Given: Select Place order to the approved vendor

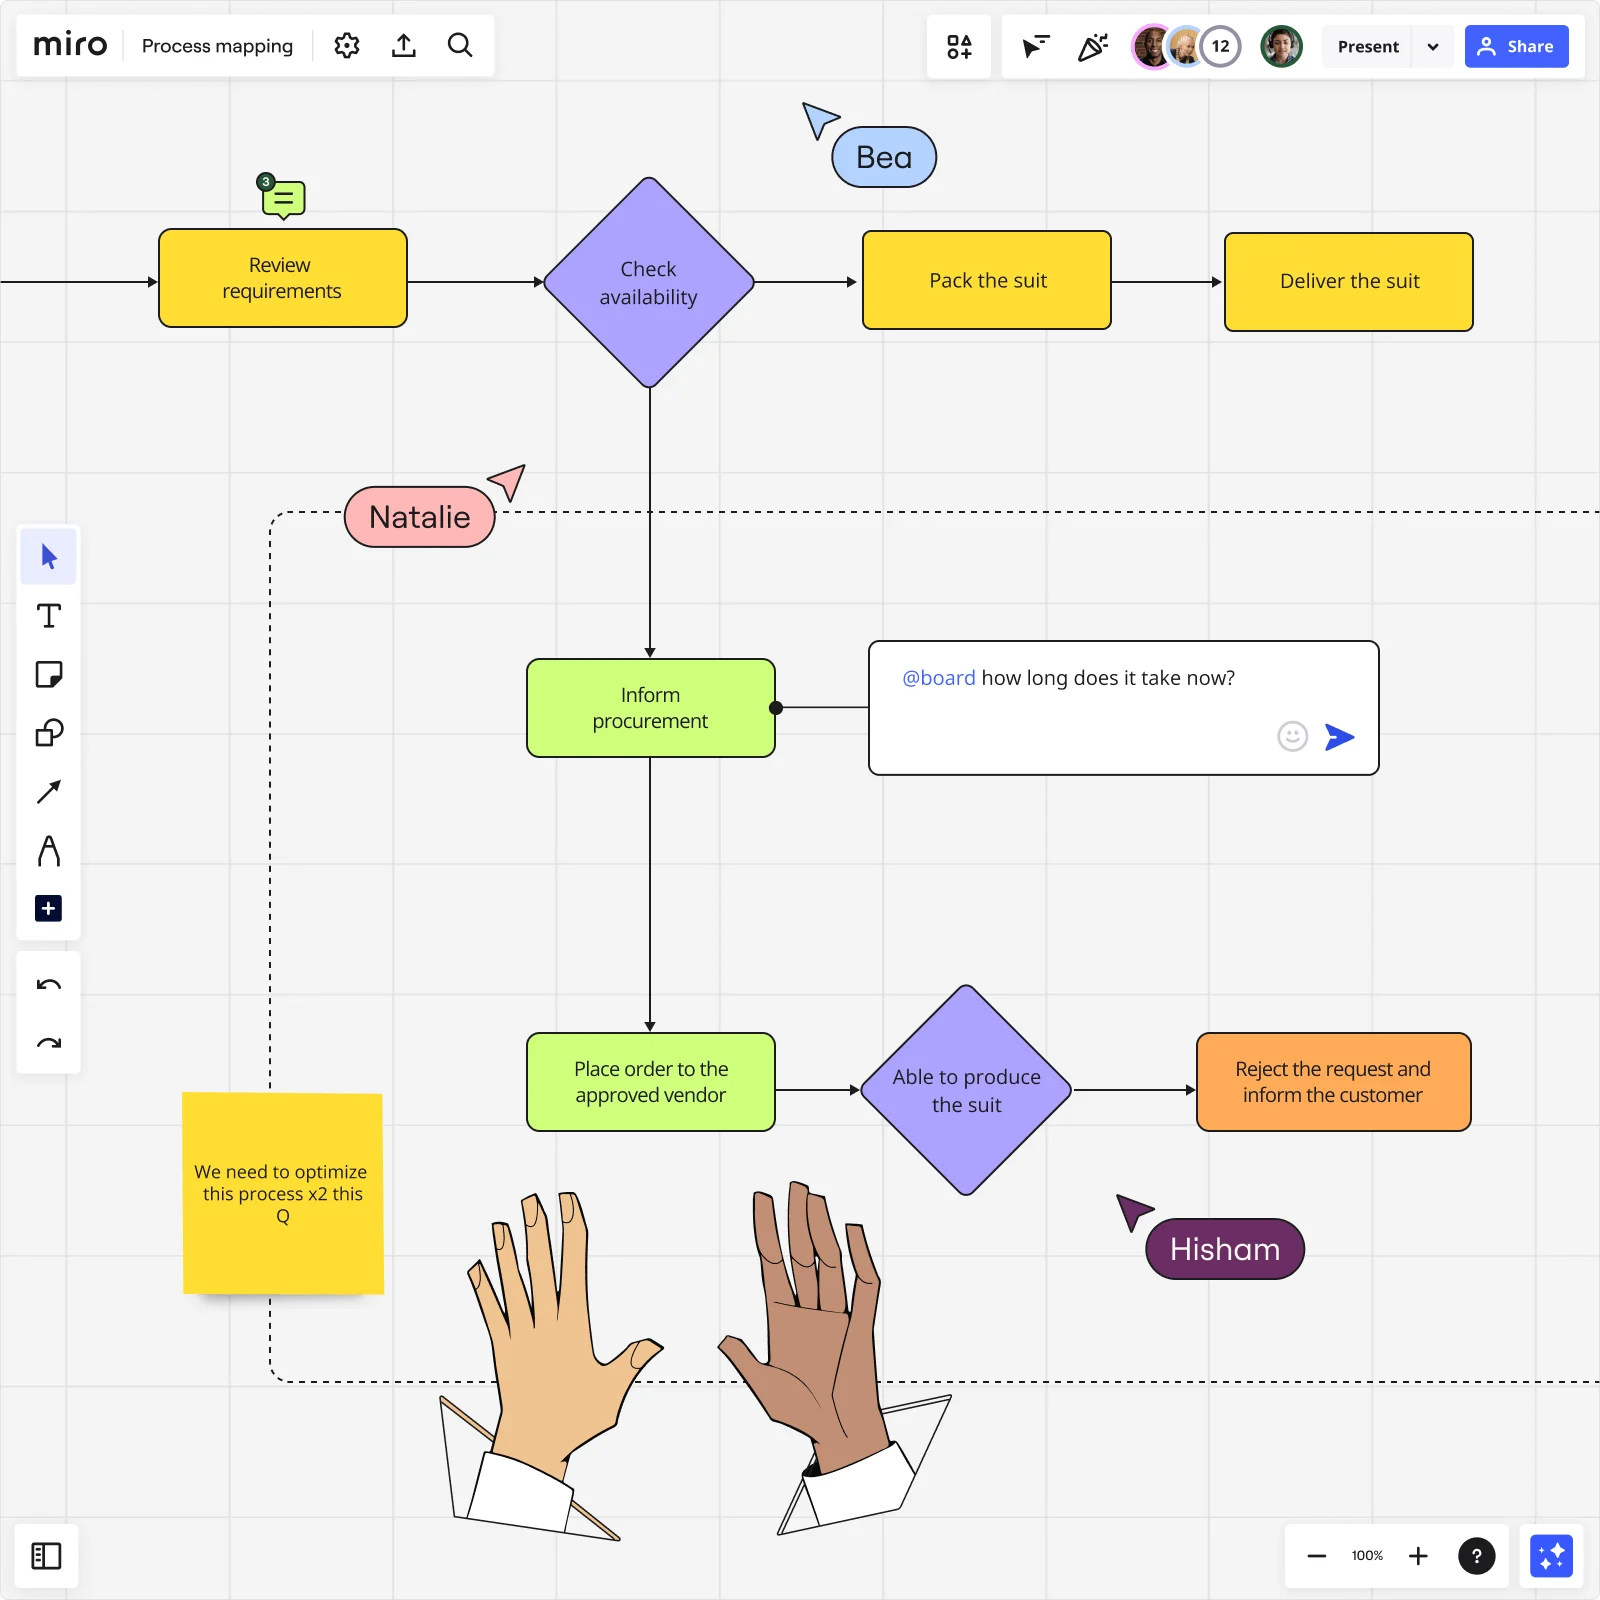Looking at the screenshot, I should click(651, 1082).
